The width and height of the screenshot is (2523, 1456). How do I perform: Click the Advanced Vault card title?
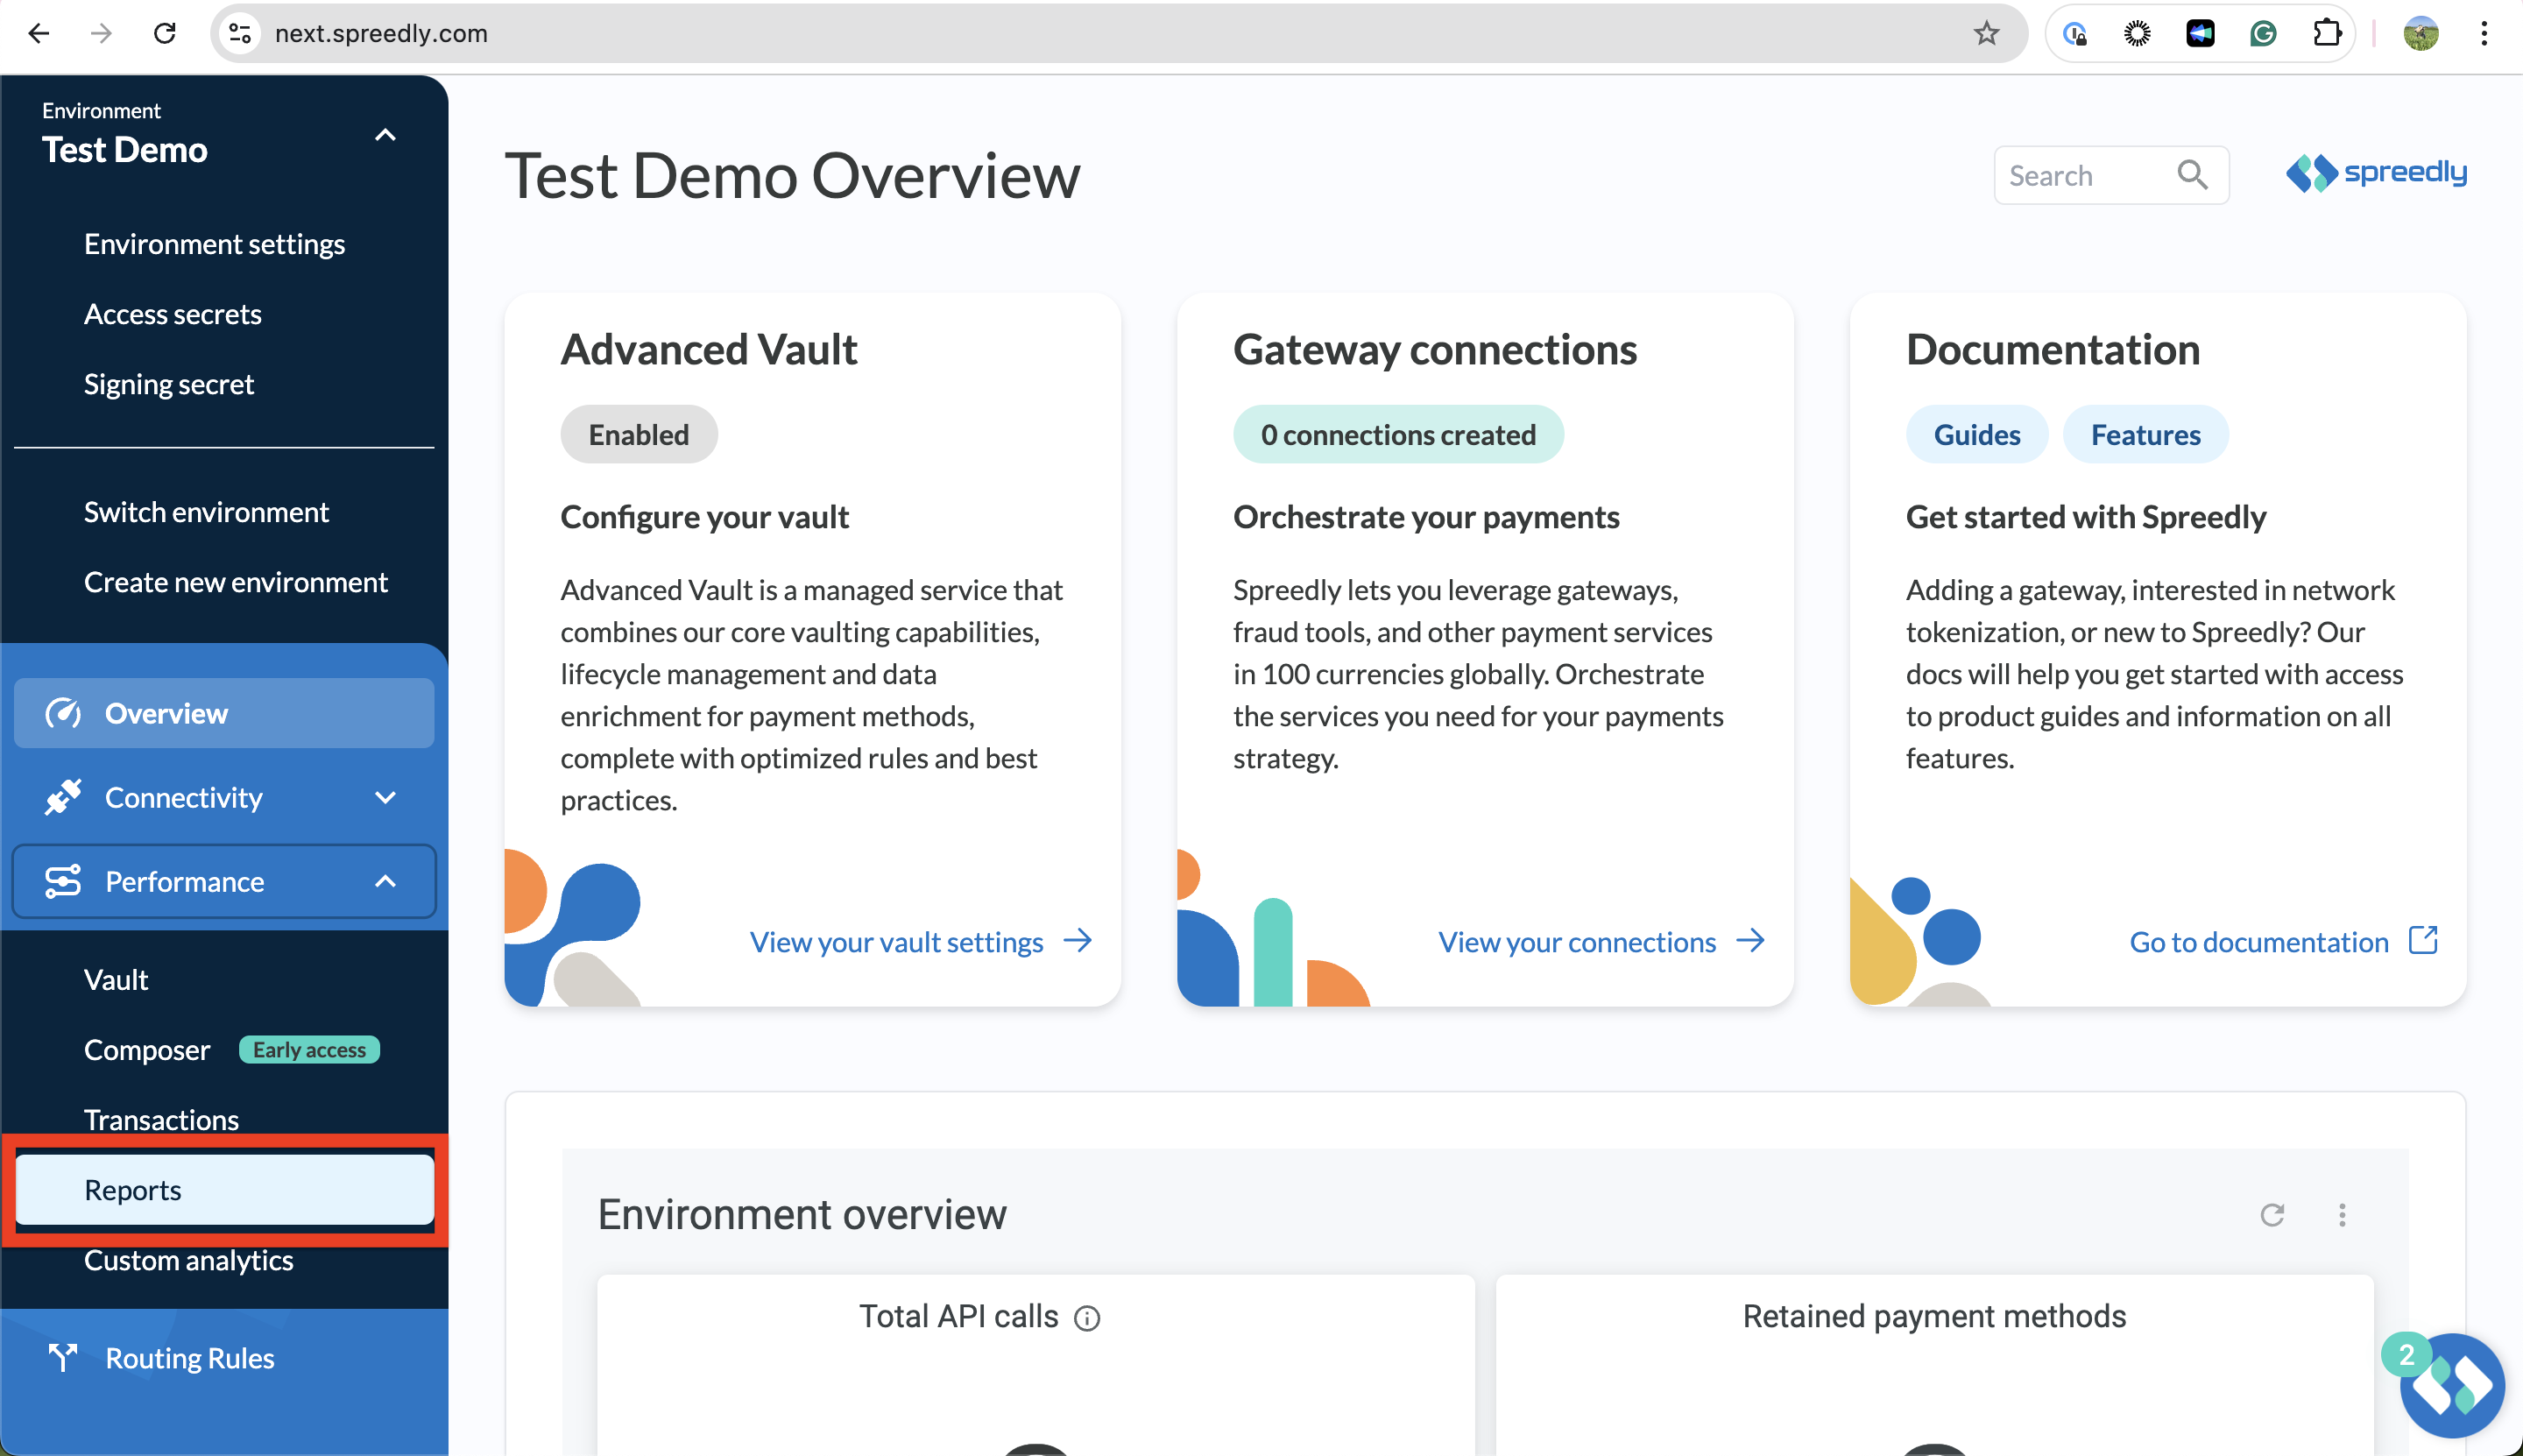point(708,349)
